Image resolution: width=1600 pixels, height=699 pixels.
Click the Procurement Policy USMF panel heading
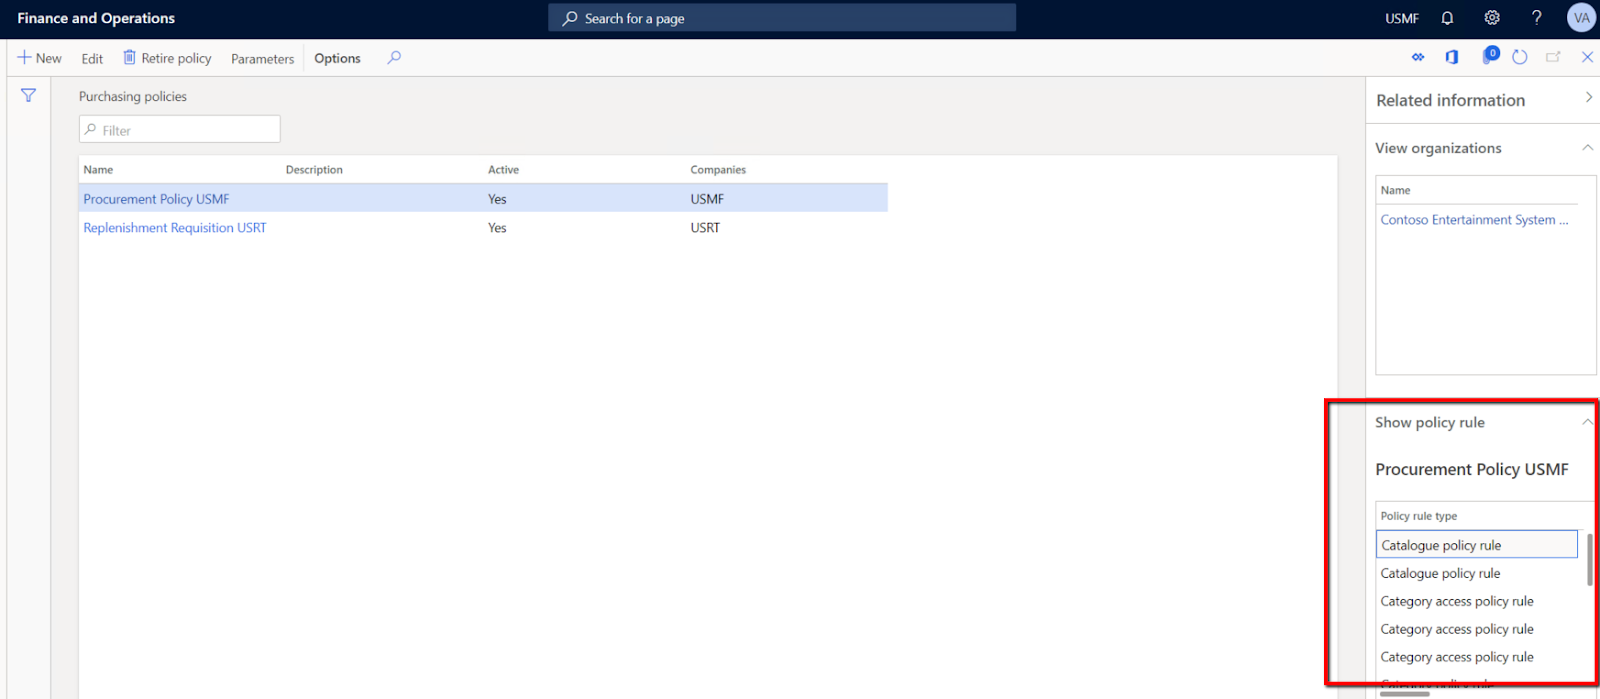click(1471, 469)
